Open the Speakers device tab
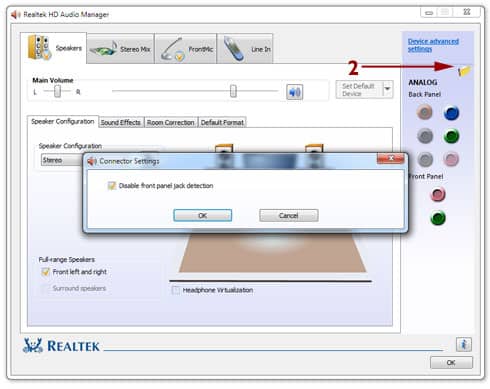The width and height of the screenshot is (490, 389). (x=53, y=48)
